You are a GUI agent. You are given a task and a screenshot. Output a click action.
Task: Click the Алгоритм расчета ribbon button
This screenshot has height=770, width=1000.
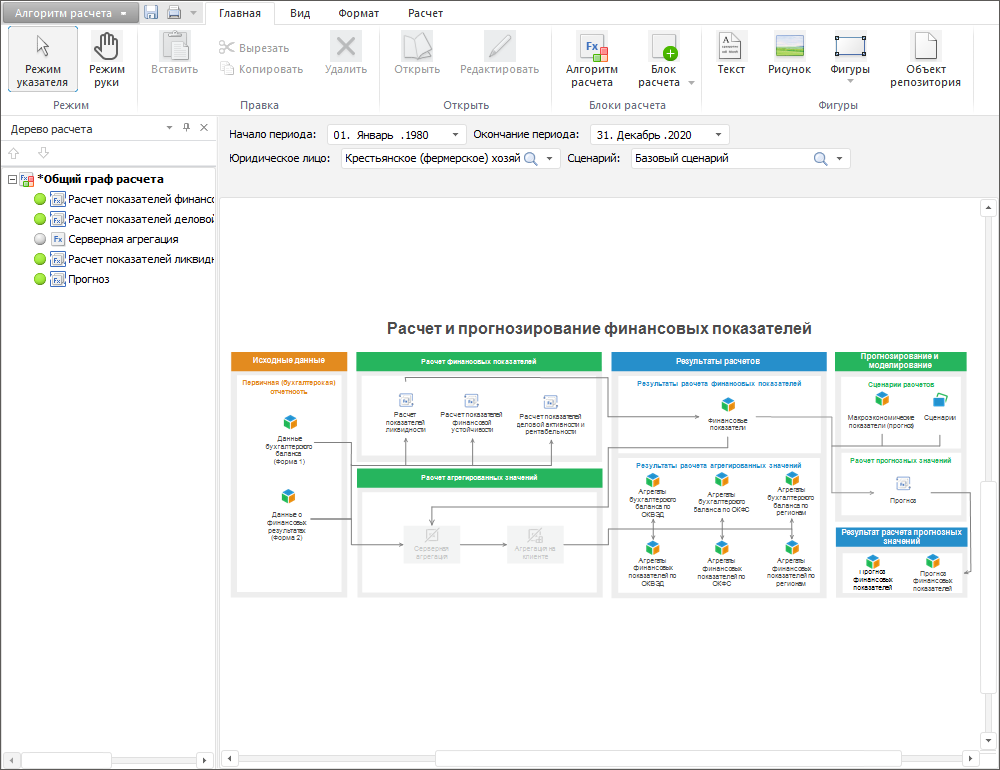click(x=591, y=60)
